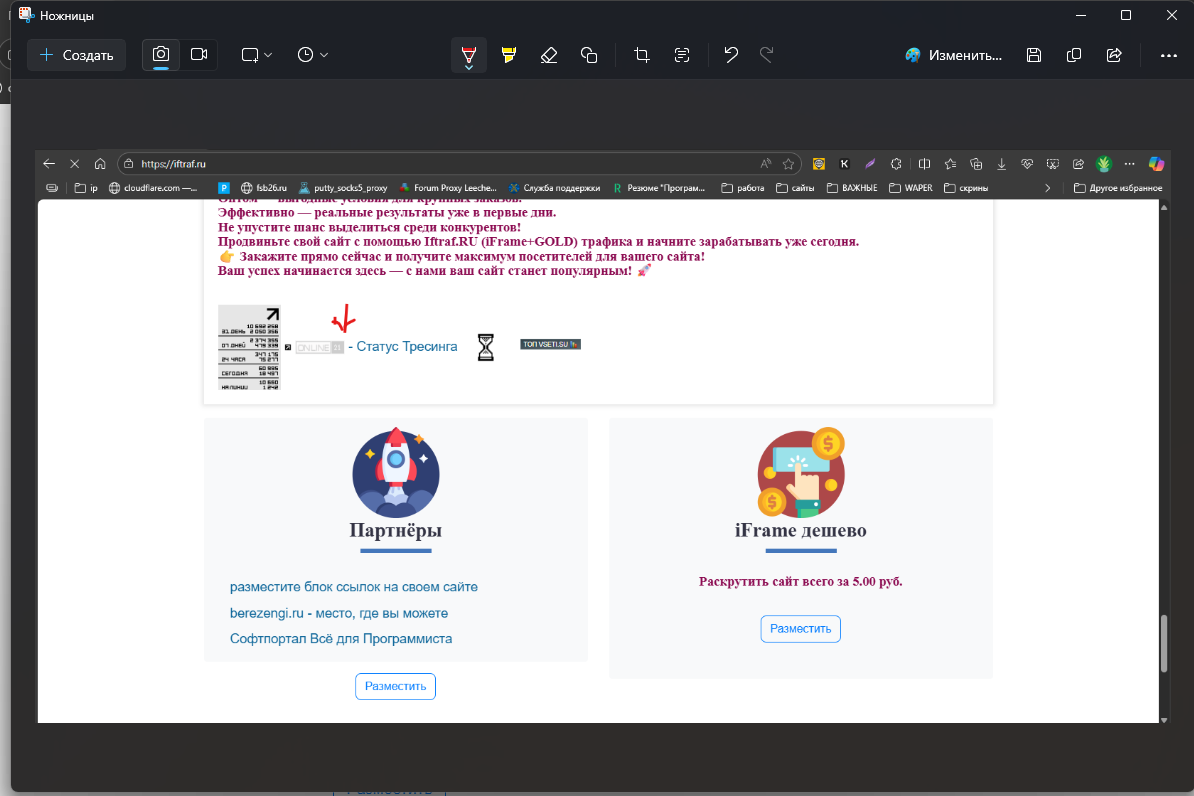Click the TOP VSETI.SU banner
This screenshot has width=1194, height=796.
coord(551,344)
